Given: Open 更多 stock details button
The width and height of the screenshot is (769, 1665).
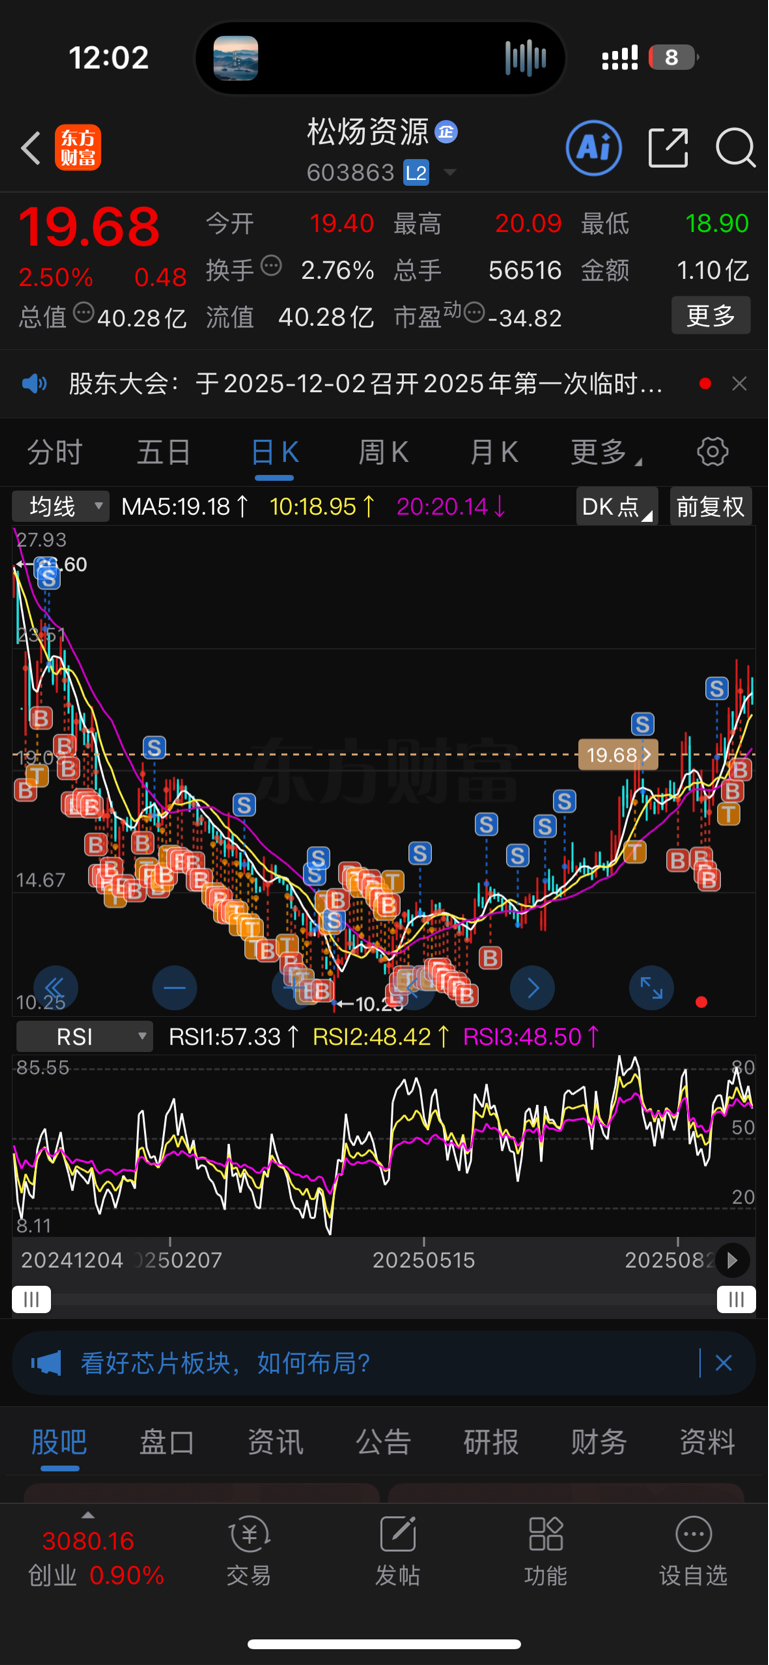Looking at the screenshot, I should [711, 316].
